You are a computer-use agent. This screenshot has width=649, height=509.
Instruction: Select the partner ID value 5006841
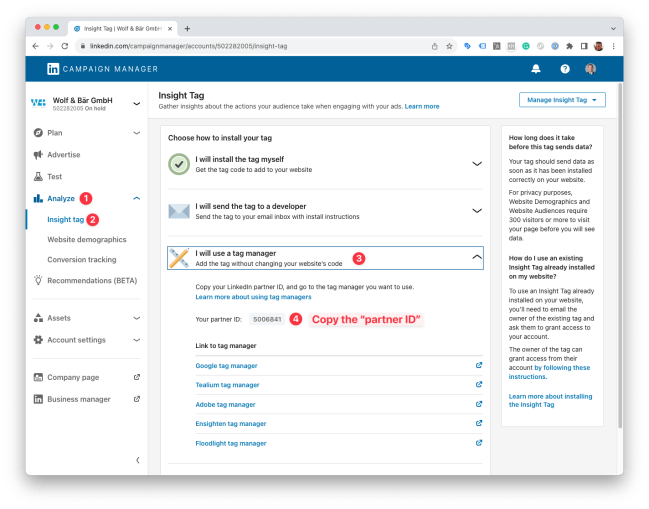(267, 319)
